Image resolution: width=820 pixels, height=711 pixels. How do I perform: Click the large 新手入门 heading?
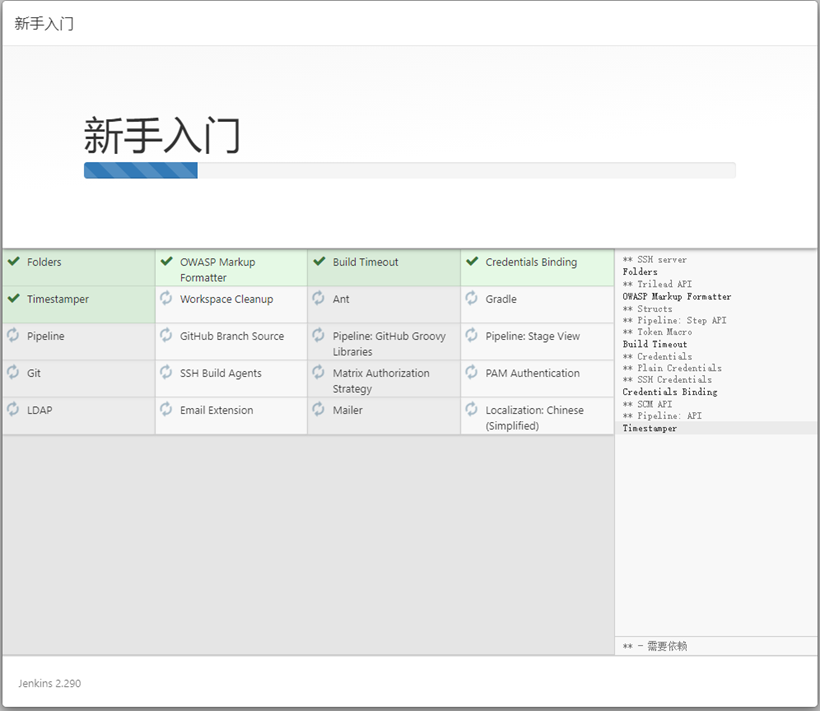162,135
